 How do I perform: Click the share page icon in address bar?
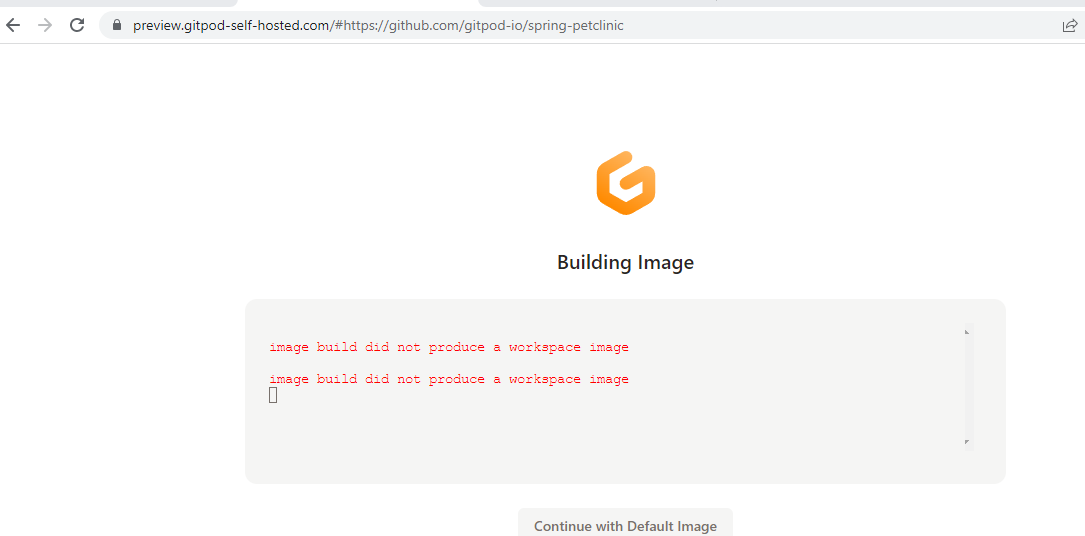click(x=1070, y=26)
